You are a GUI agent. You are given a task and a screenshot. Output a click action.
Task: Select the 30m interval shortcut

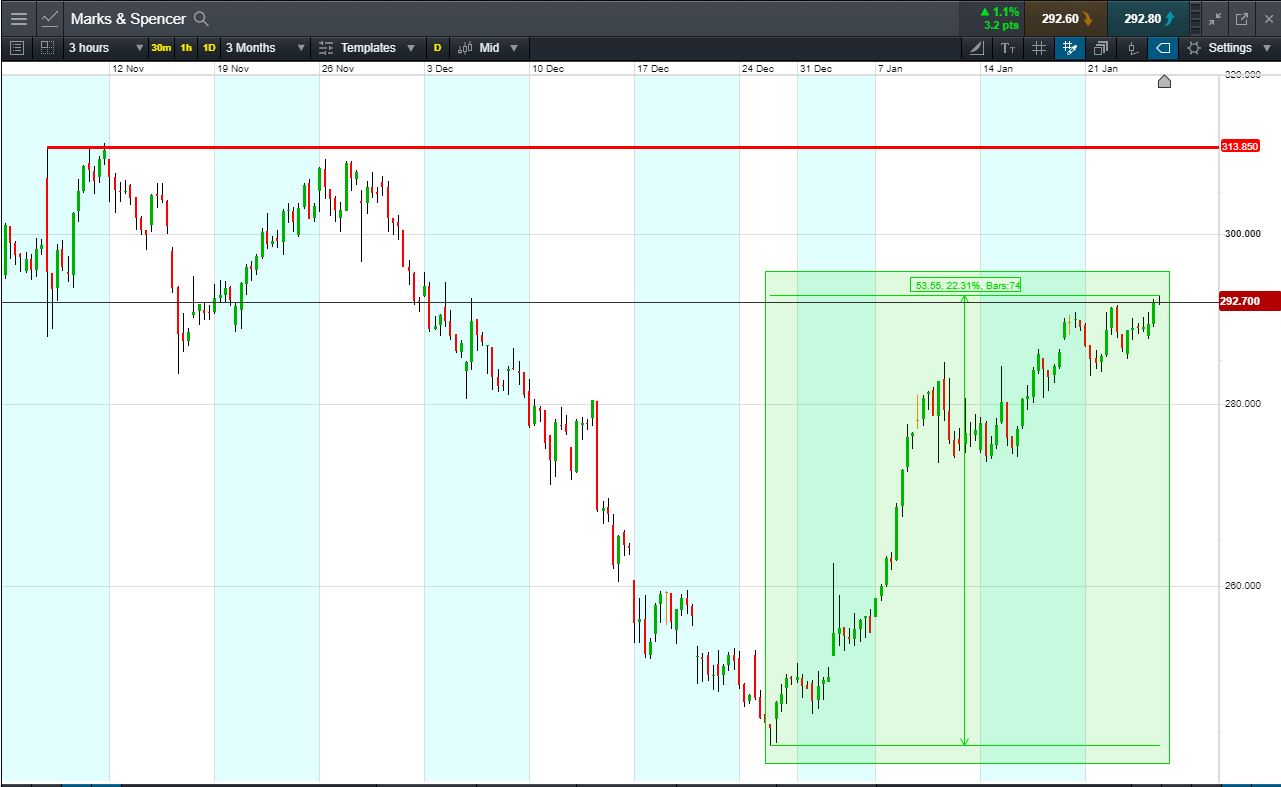(x=161, y=47)
